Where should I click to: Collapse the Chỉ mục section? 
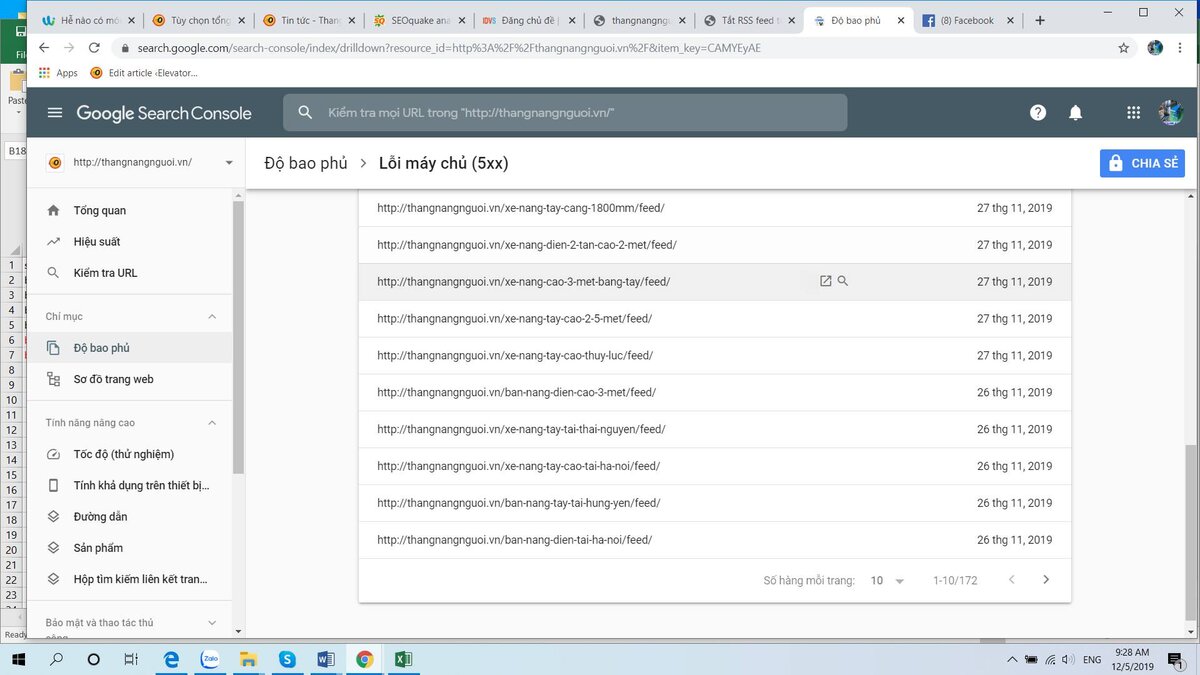point(212,316)
